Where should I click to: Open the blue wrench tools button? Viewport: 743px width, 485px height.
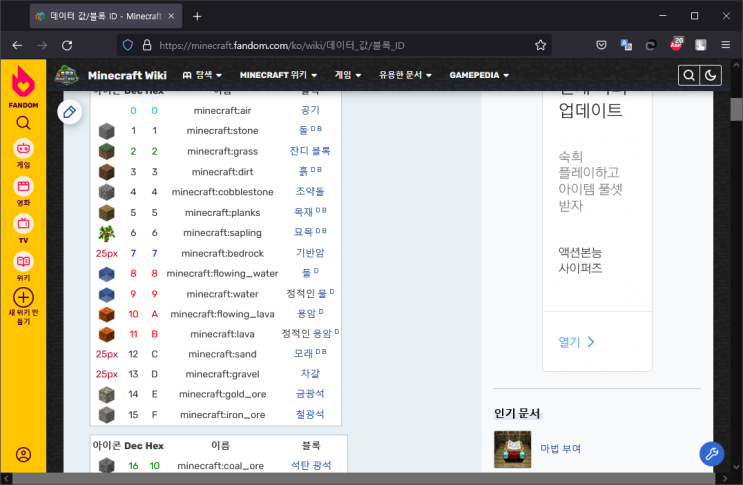[711, 454]
